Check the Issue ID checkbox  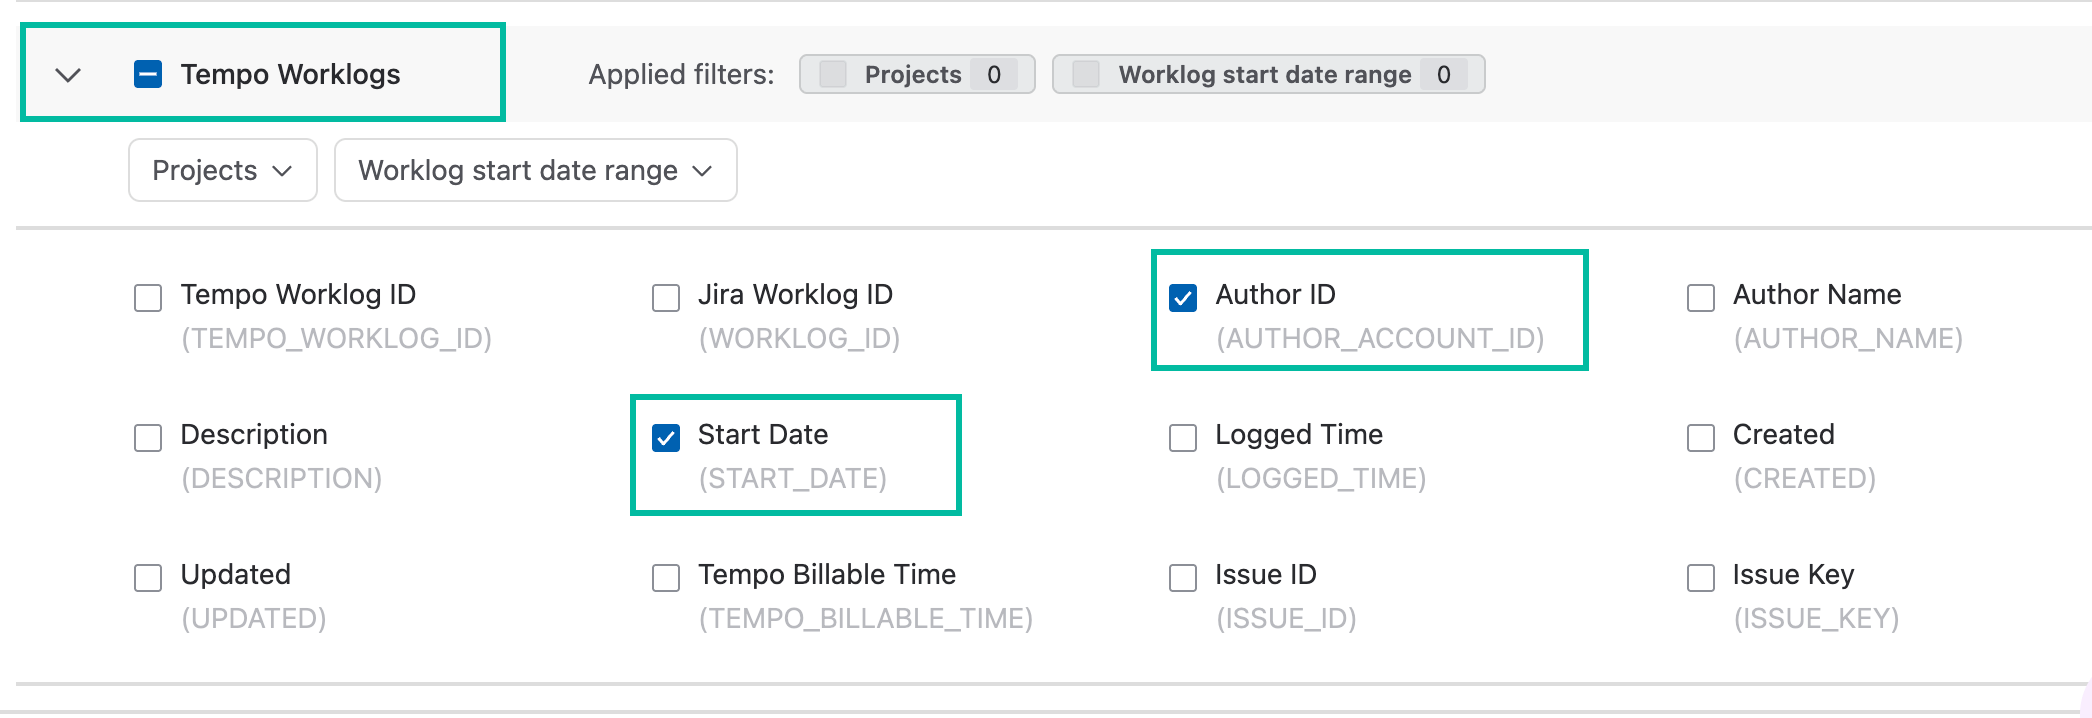1183,578
